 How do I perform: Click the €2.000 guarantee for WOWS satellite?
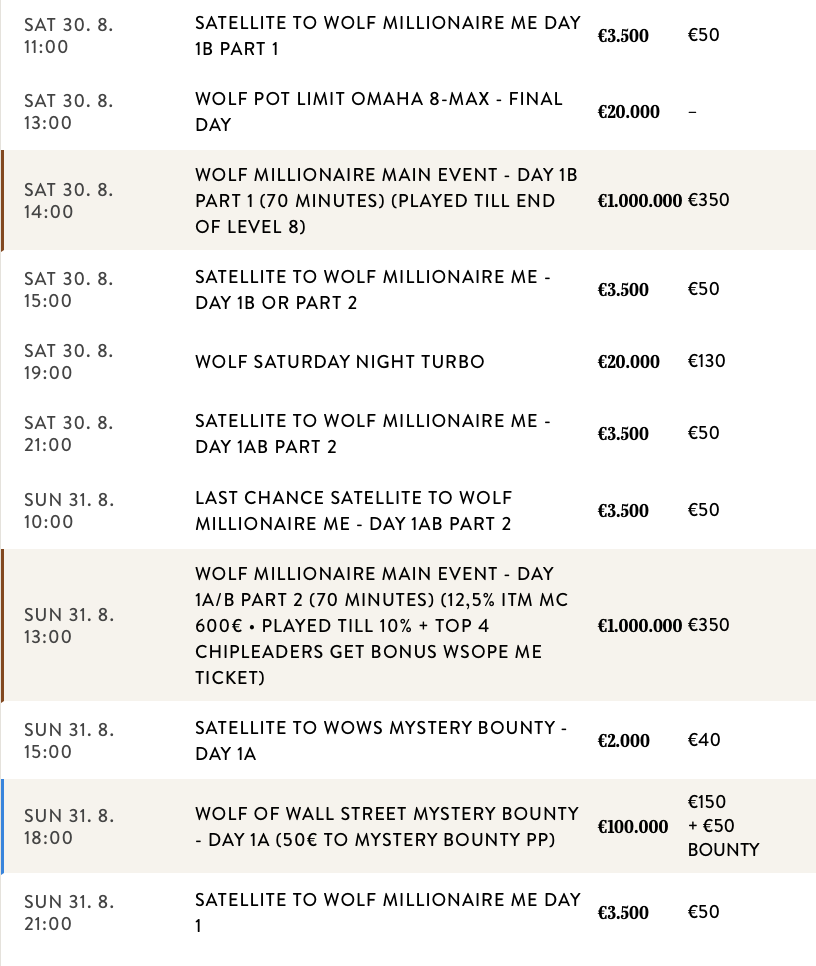[x=623, y=741]
